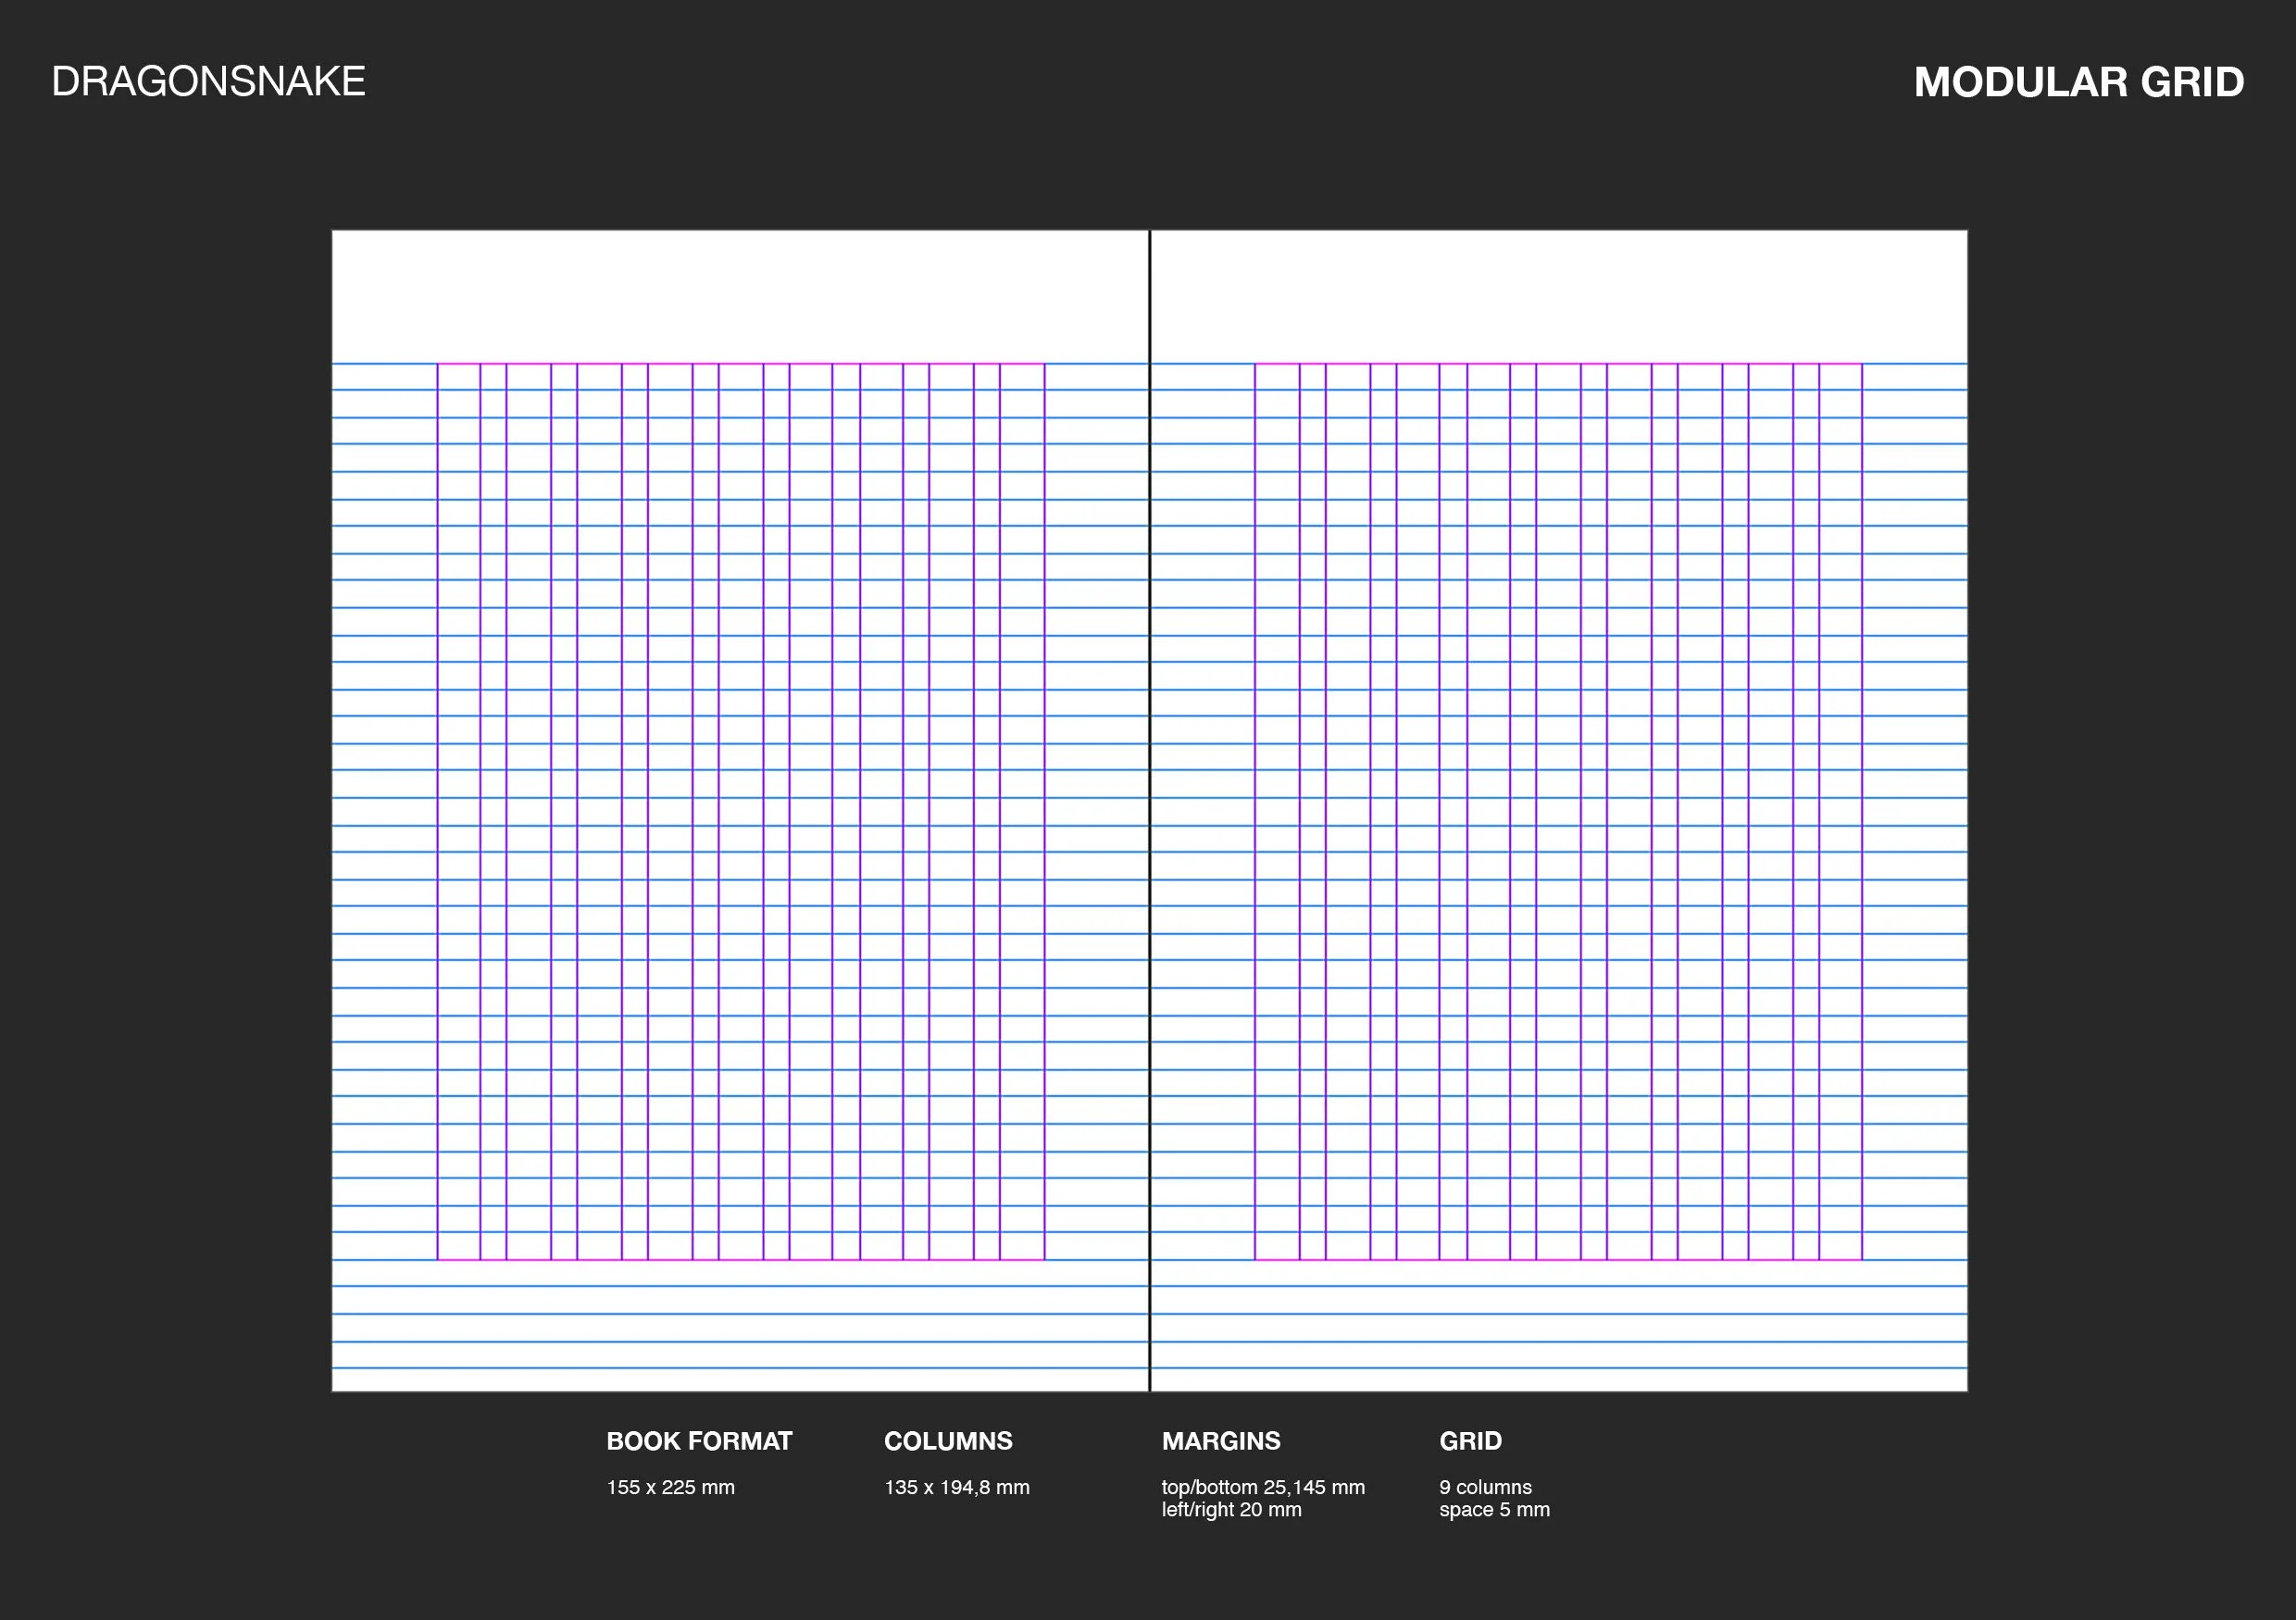Click the DRAGONSNAKE title text
This screenshot has height=1620, width=2296.
click(x=208, y=82)
